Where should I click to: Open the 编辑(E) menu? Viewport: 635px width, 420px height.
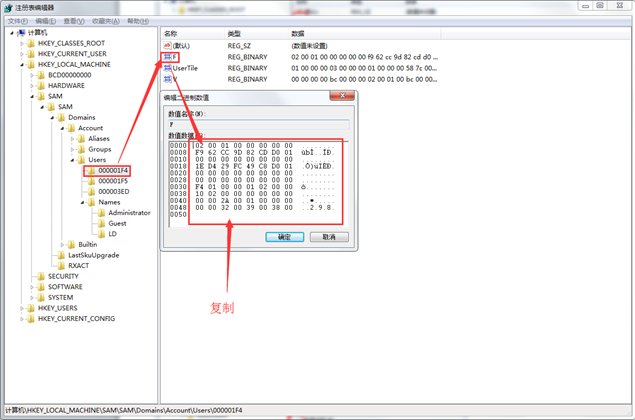click(45, 21)
